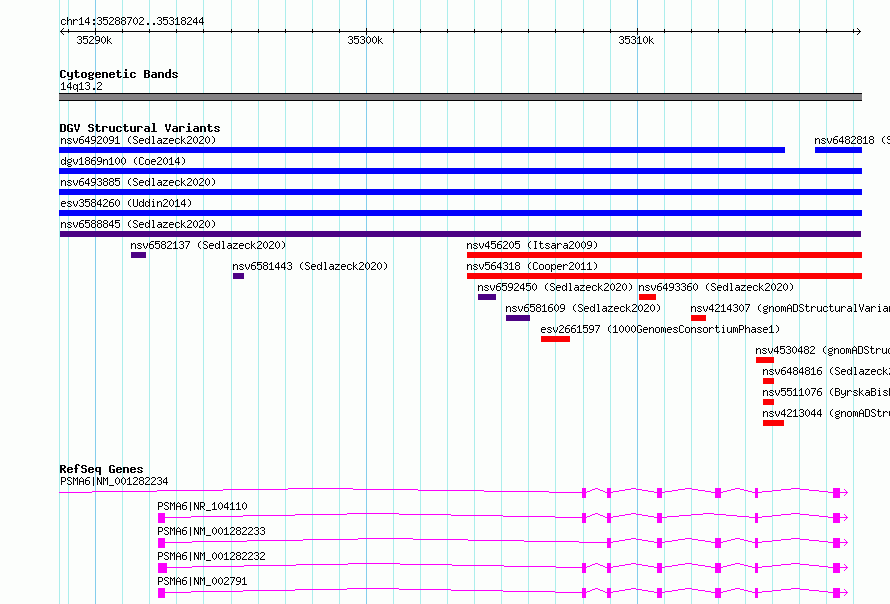
Task: Click the 35310k ruler label
Action: [636, 40]
